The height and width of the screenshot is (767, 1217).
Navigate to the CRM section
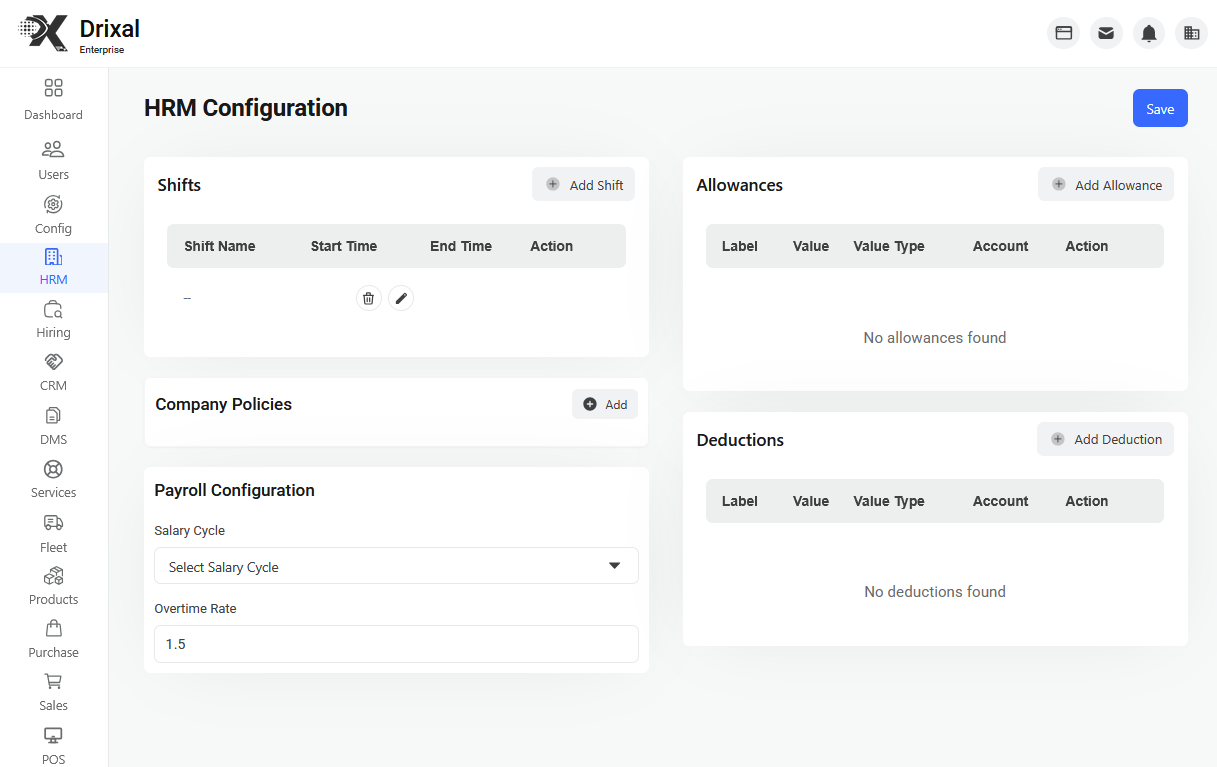(53, 372)
